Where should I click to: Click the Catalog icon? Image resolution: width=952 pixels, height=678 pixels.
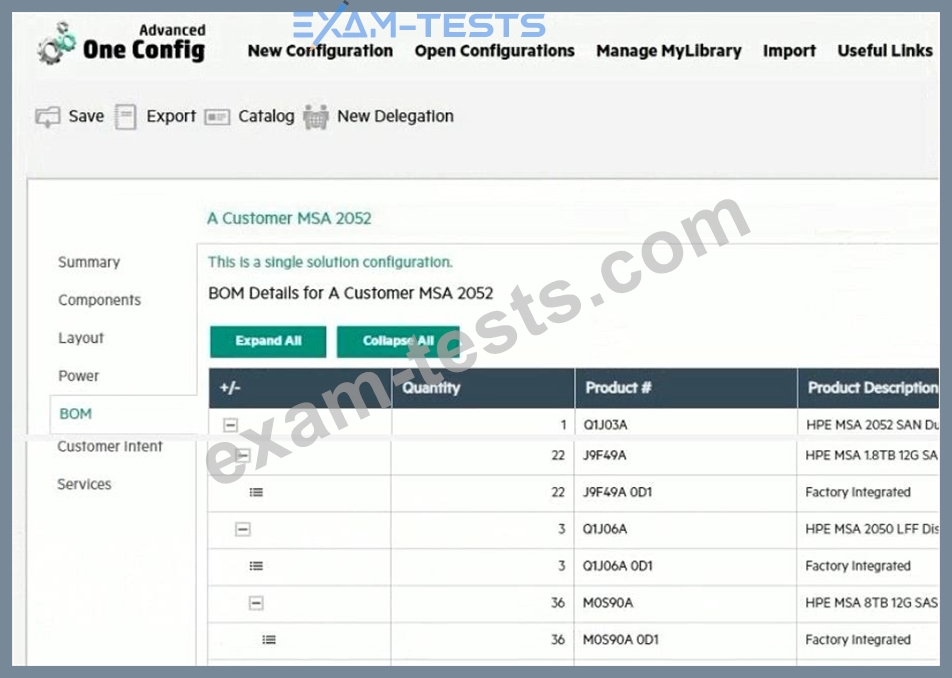217,117
